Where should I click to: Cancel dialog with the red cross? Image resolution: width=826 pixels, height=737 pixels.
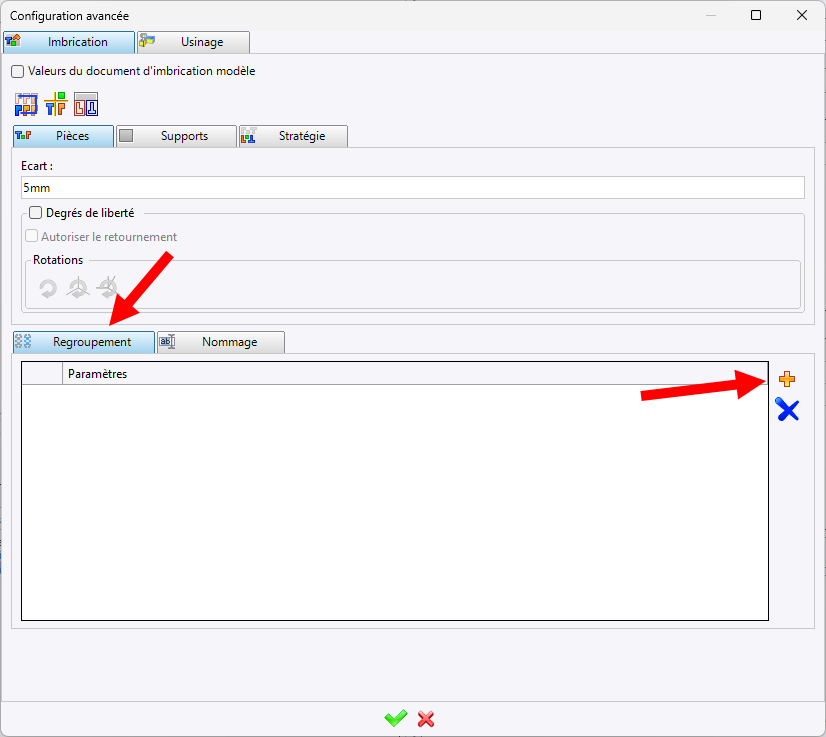426,718
